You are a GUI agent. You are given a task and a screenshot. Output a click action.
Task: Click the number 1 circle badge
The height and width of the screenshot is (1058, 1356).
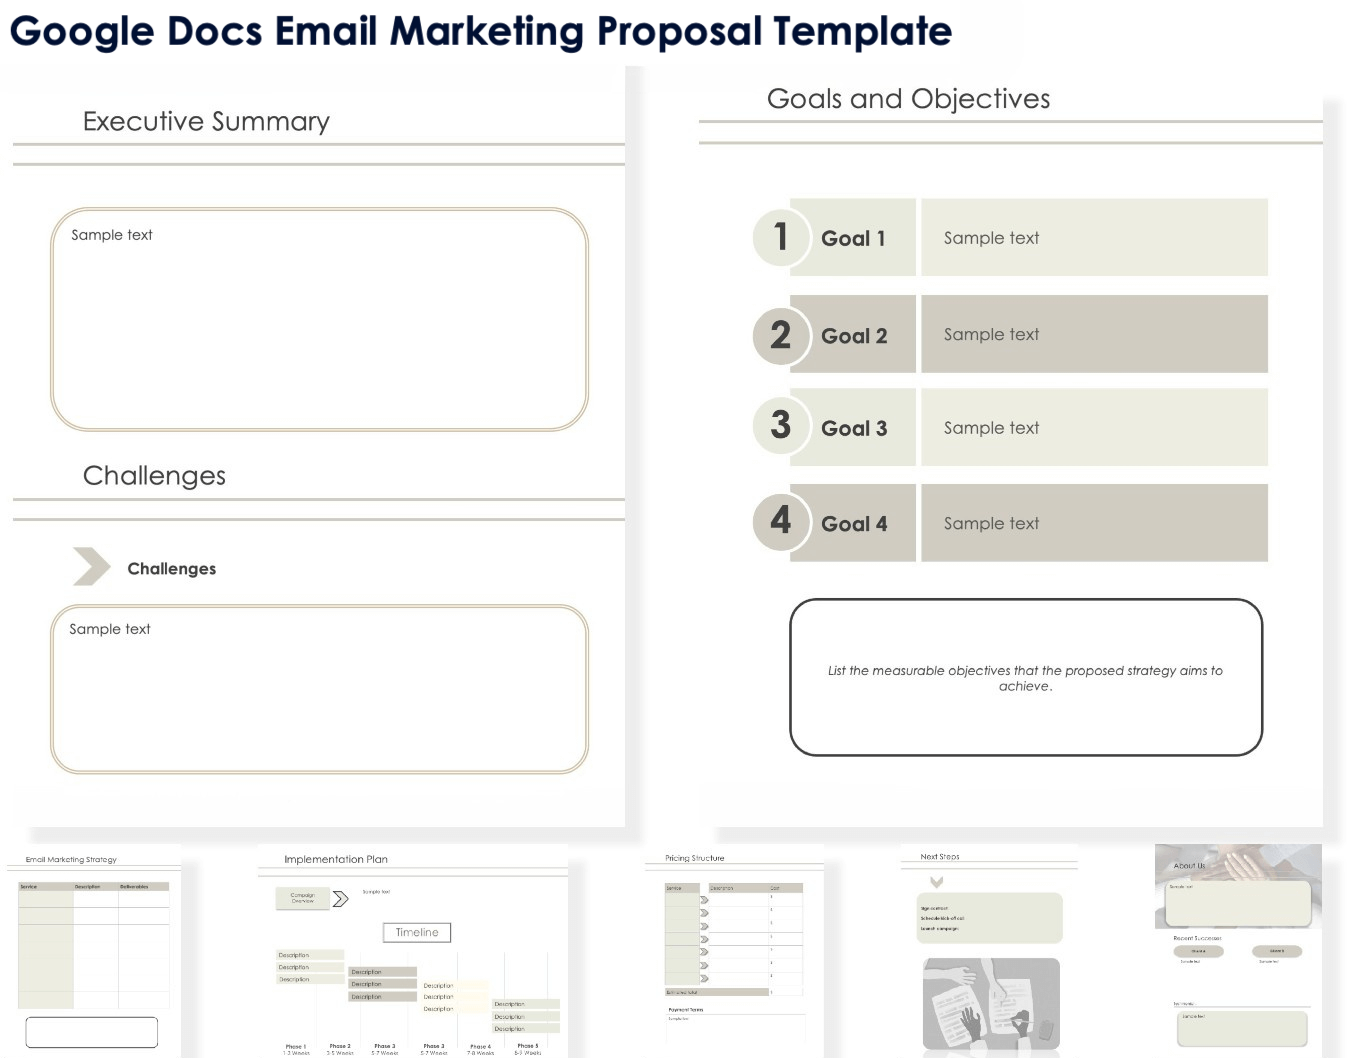point(781,237)
